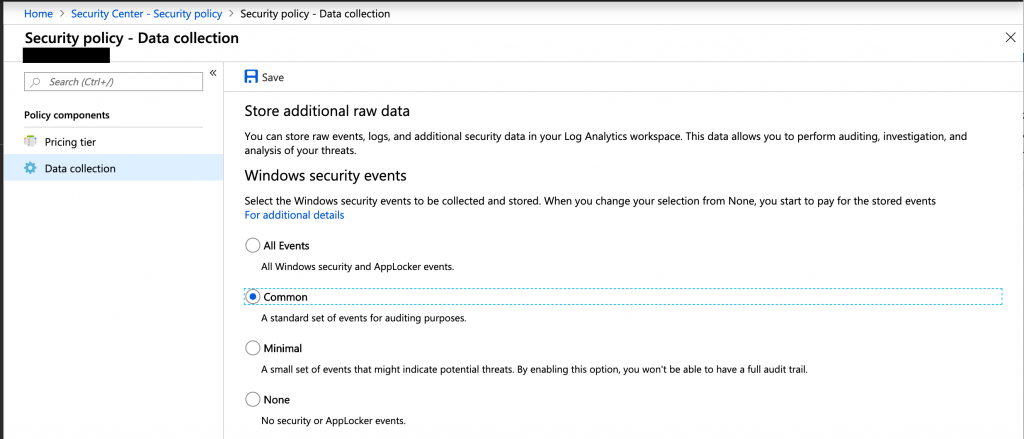The width and height of the screenshot is (1024, 439).
Task: Choose the Minimal radio option
Action: pyautogui.click(x=252, y=348)
